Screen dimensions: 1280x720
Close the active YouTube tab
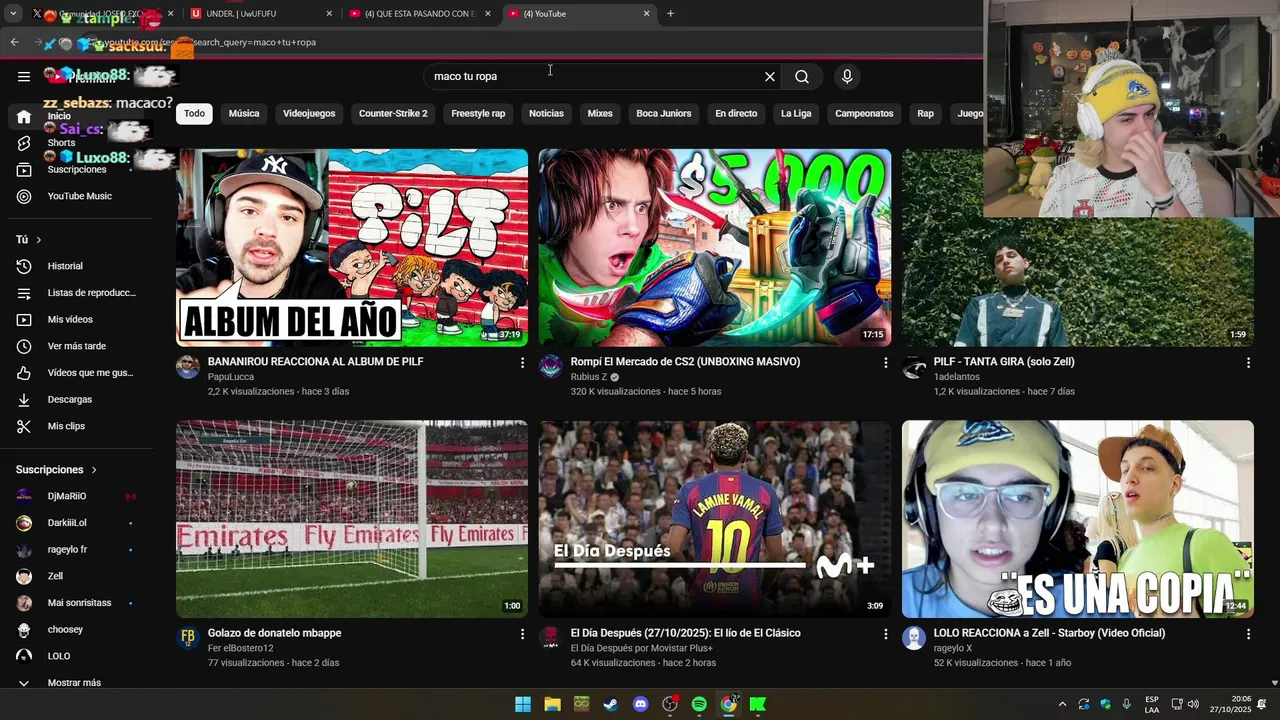(646, 13)
